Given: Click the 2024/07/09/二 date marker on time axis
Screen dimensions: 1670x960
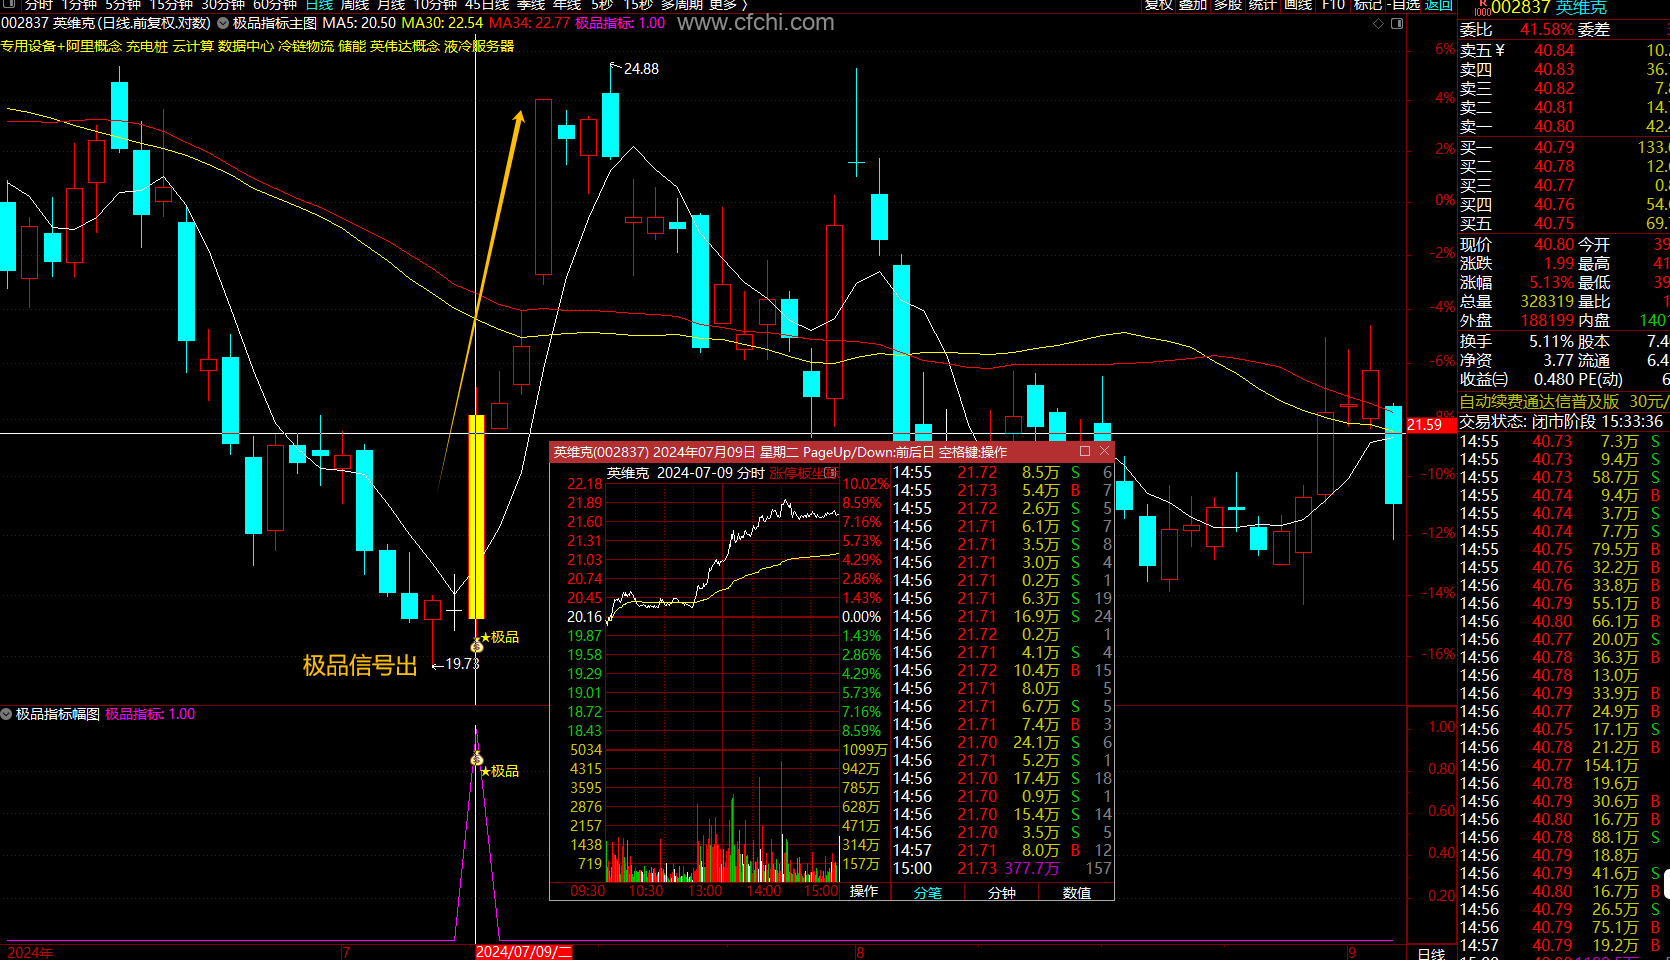Looking at the screenshot, I should click(524, 952).
